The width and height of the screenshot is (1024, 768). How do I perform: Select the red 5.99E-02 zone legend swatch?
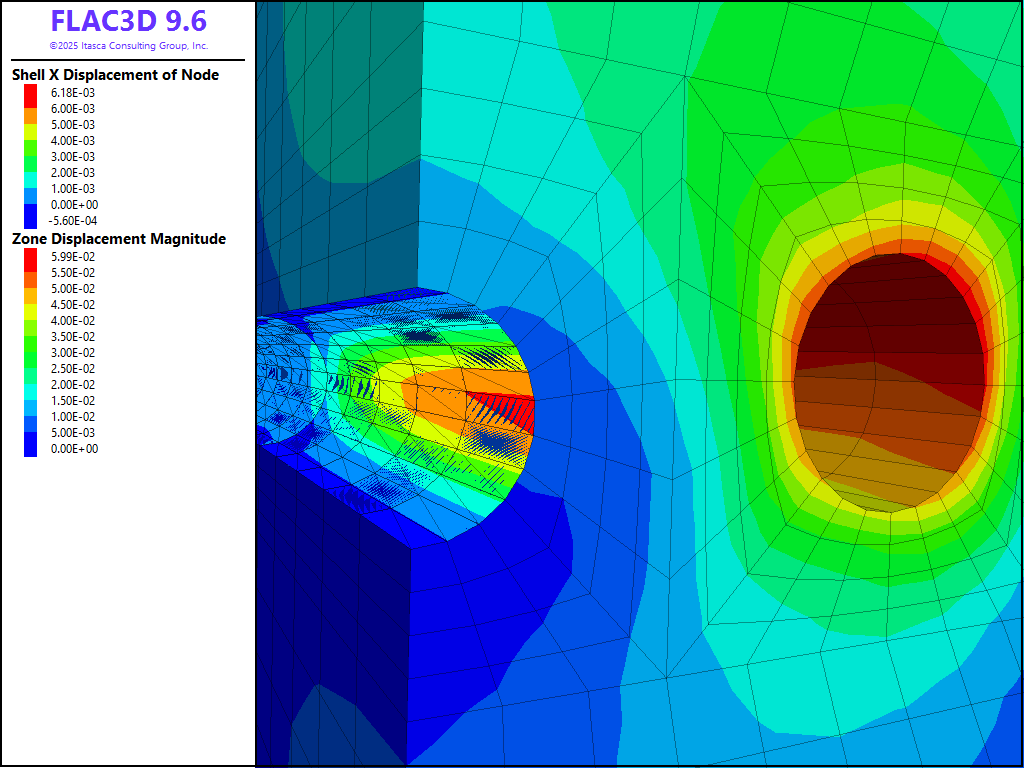tap(30, 256)
